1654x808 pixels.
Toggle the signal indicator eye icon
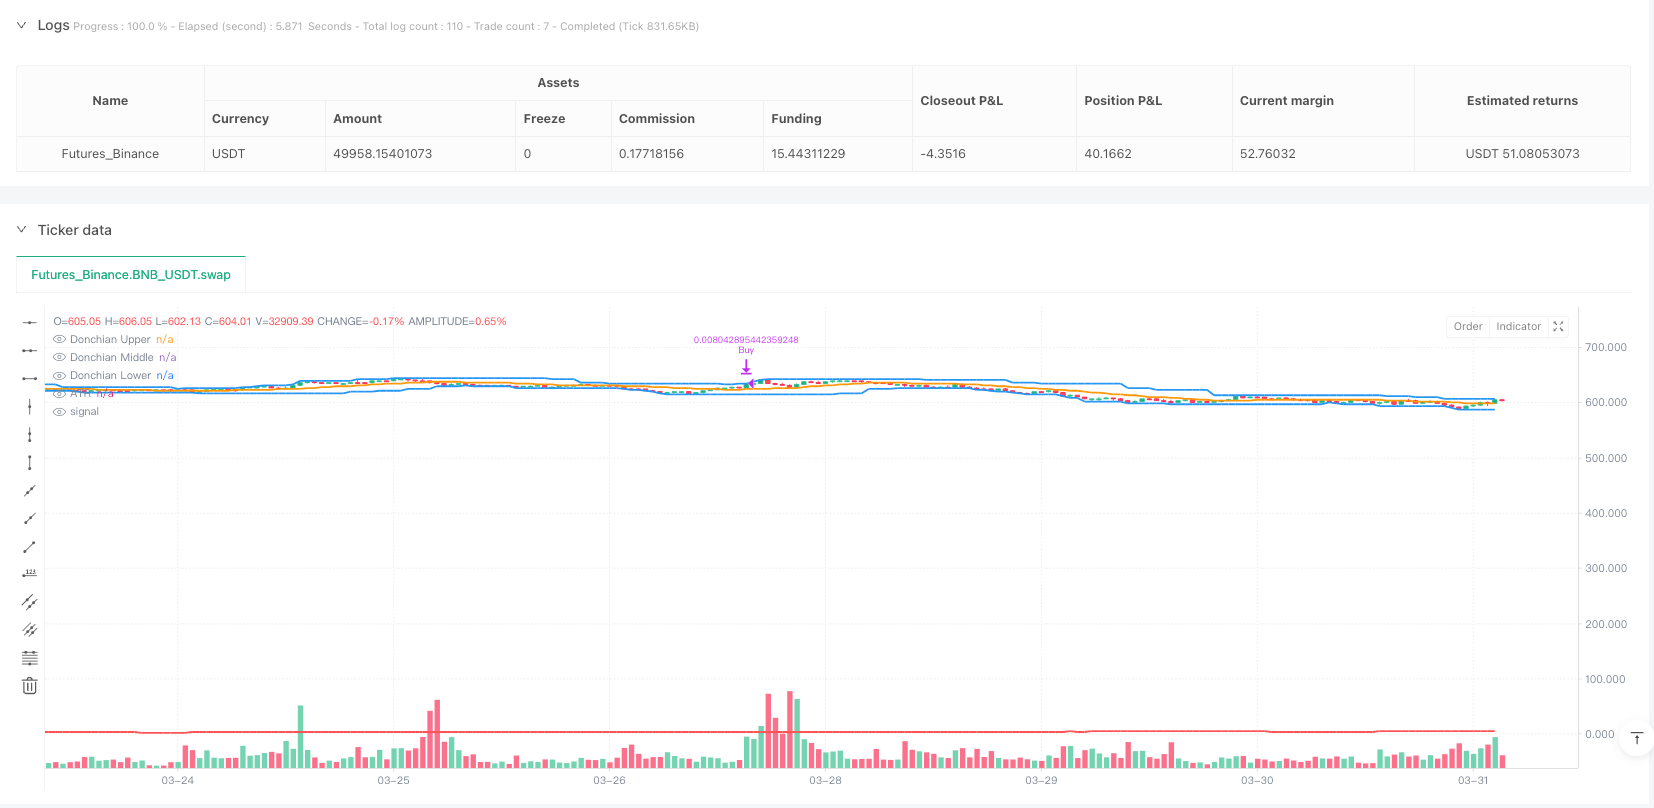click(59, 412)
